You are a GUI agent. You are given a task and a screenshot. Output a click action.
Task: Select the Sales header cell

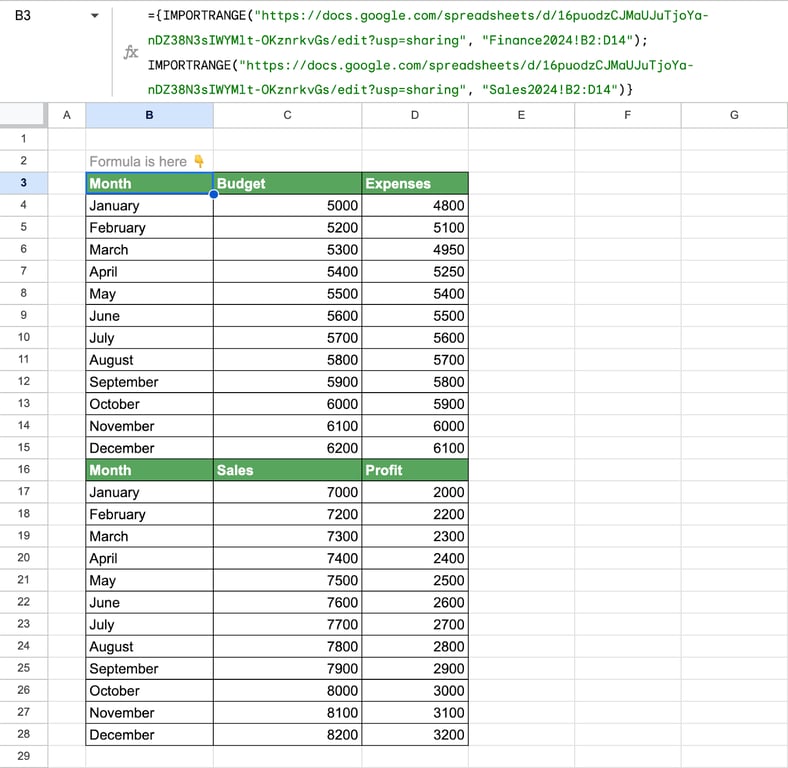pyautogui.click(x=287, y=470)
